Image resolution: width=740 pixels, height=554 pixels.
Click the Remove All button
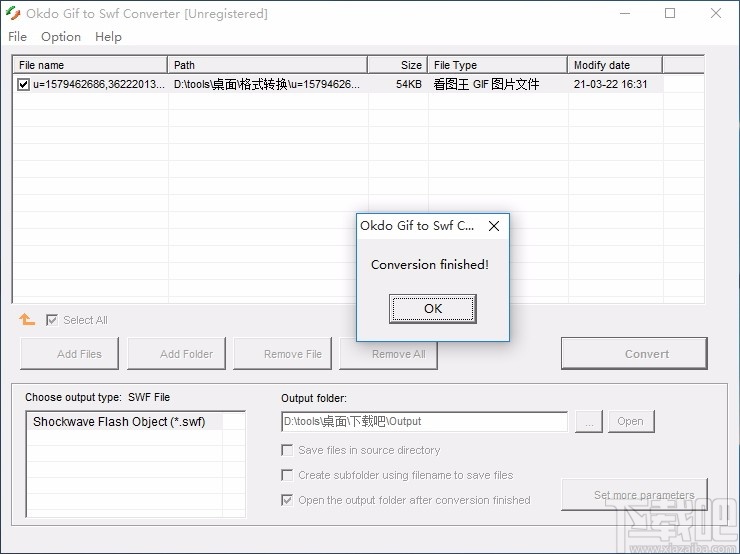tap(388, 353)
